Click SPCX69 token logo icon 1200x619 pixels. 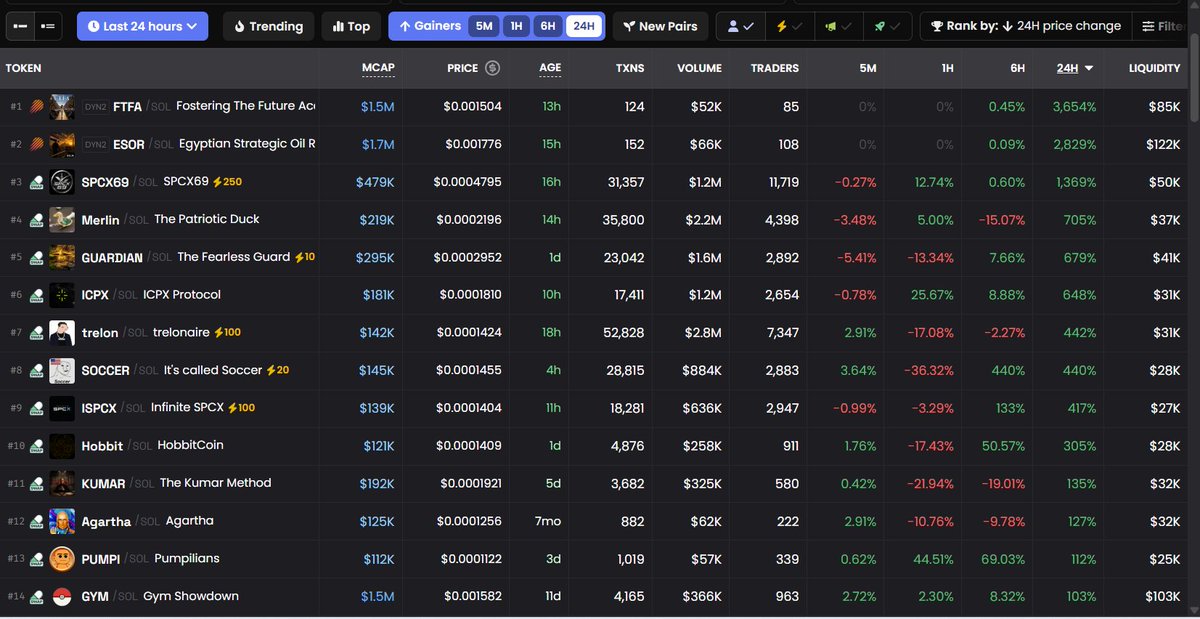[x=62, y=182]
